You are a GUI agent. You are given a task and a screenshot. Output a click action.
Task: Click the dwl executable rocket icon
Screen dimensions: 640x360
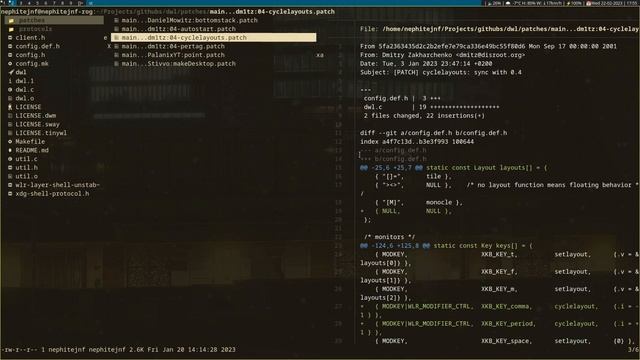point(11,72)
